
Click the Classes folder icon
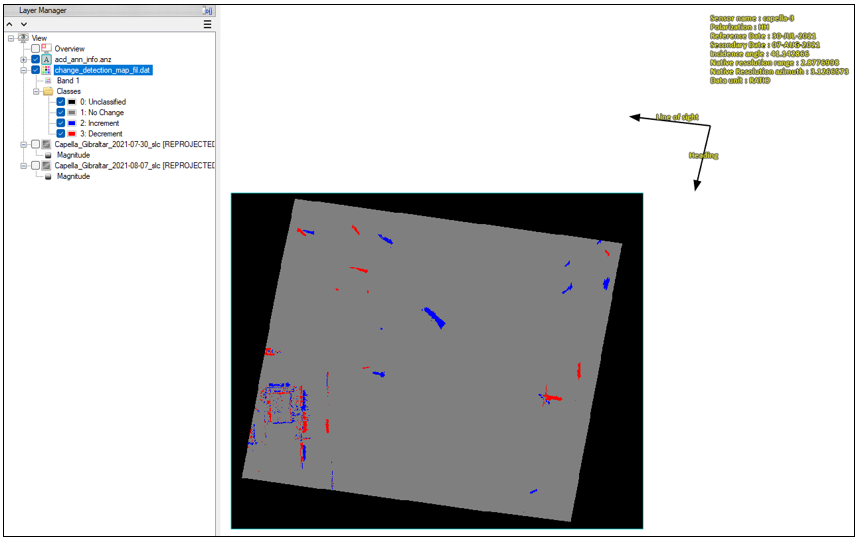point(47,91)
